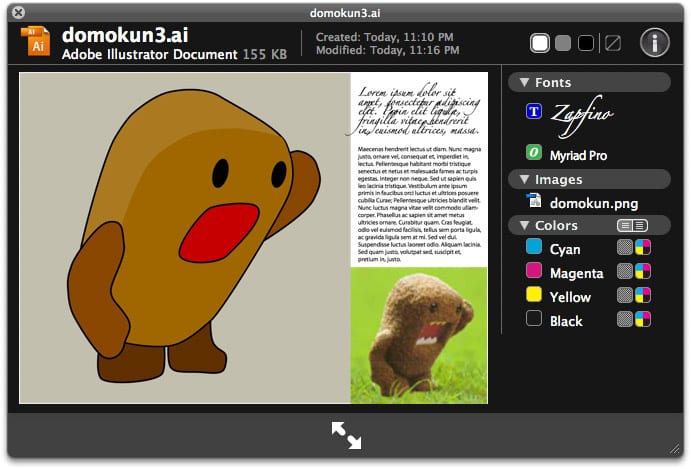Click the Cyan color label

565,249
